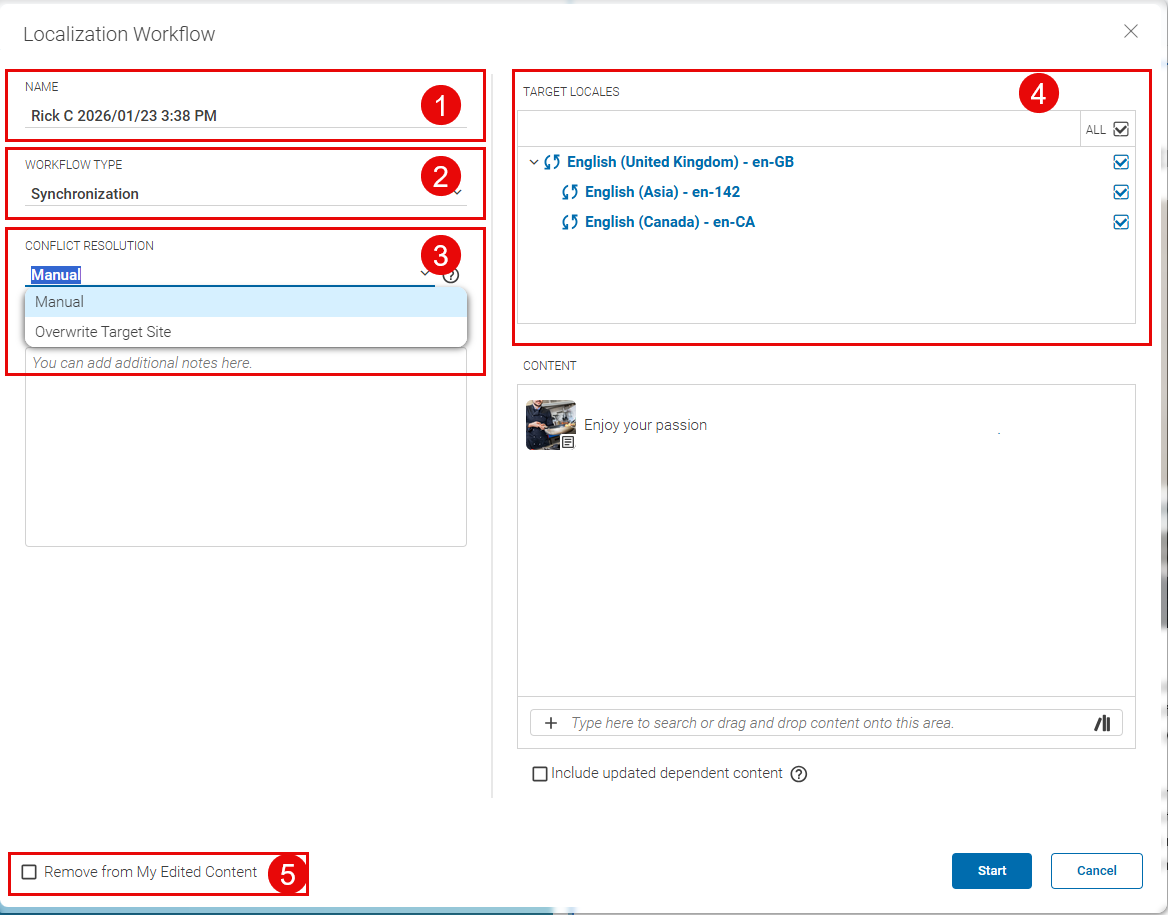
Task: Open help for Include updated dependent content
Action: (797, 773)
